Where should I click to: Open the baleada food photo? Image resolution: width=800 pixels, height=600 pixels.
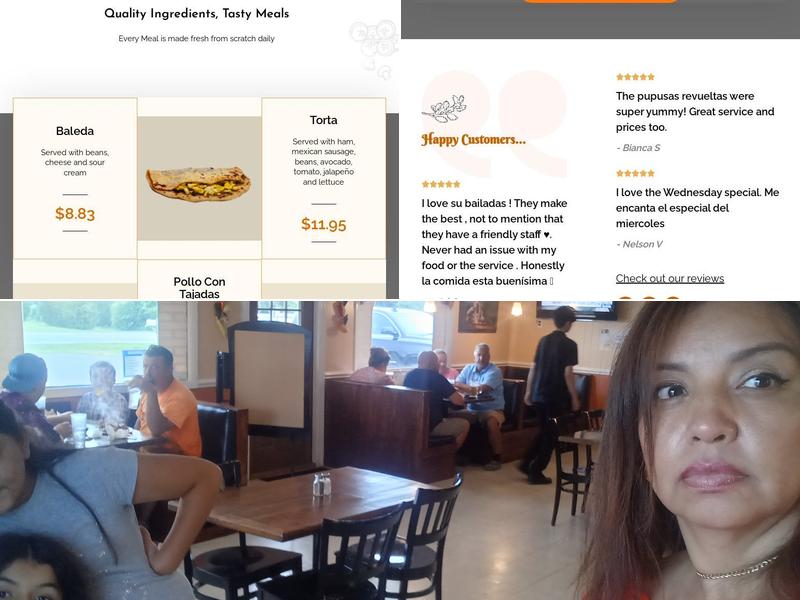pos(199,179)
